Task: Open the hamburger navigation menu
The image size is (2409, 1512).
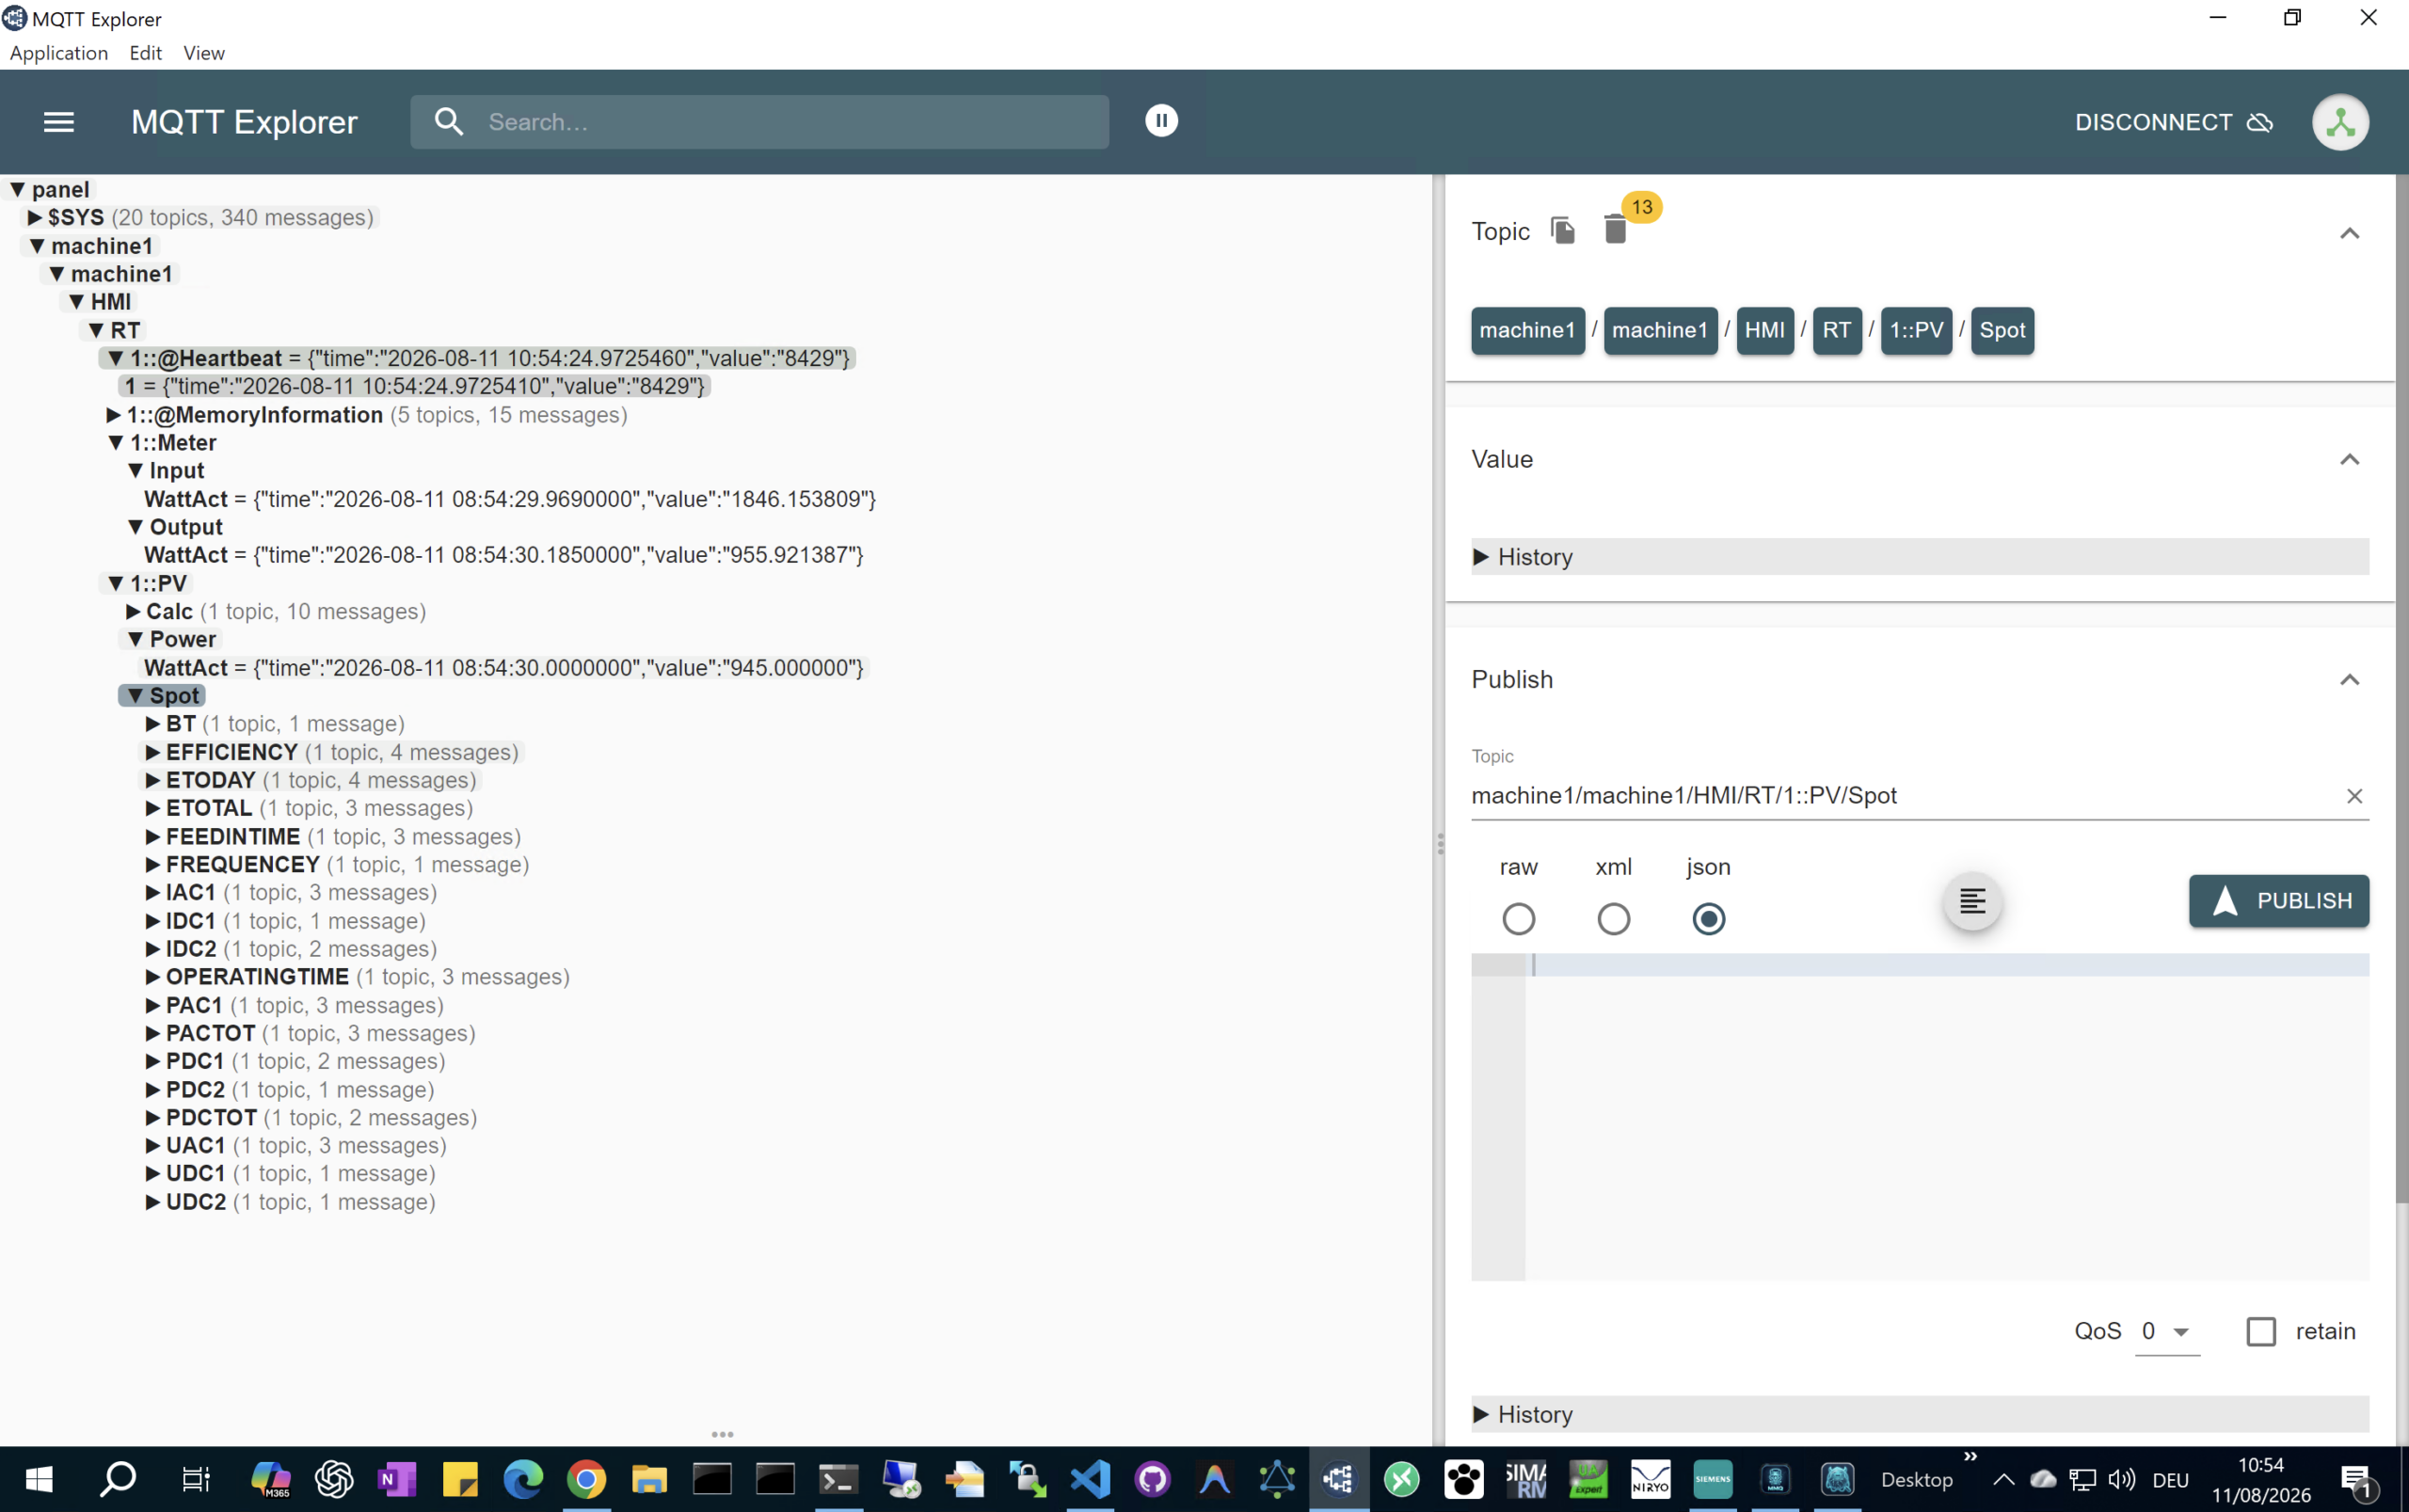Action: click(59, 122)
